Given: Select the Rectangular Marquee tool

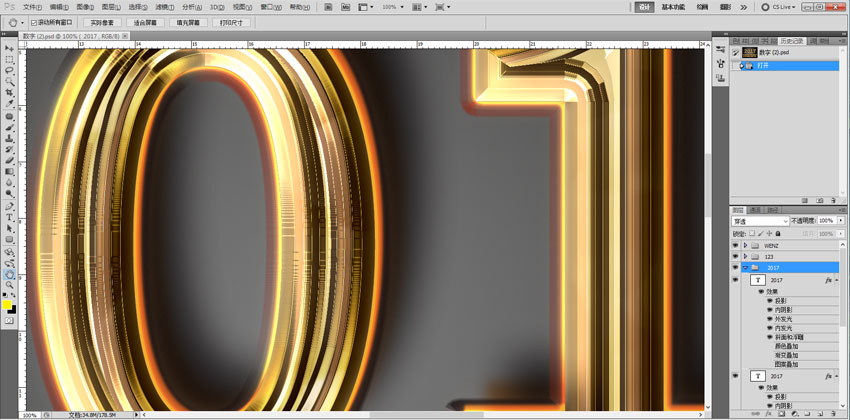Looking at the screenshot, I should (9, 60).
